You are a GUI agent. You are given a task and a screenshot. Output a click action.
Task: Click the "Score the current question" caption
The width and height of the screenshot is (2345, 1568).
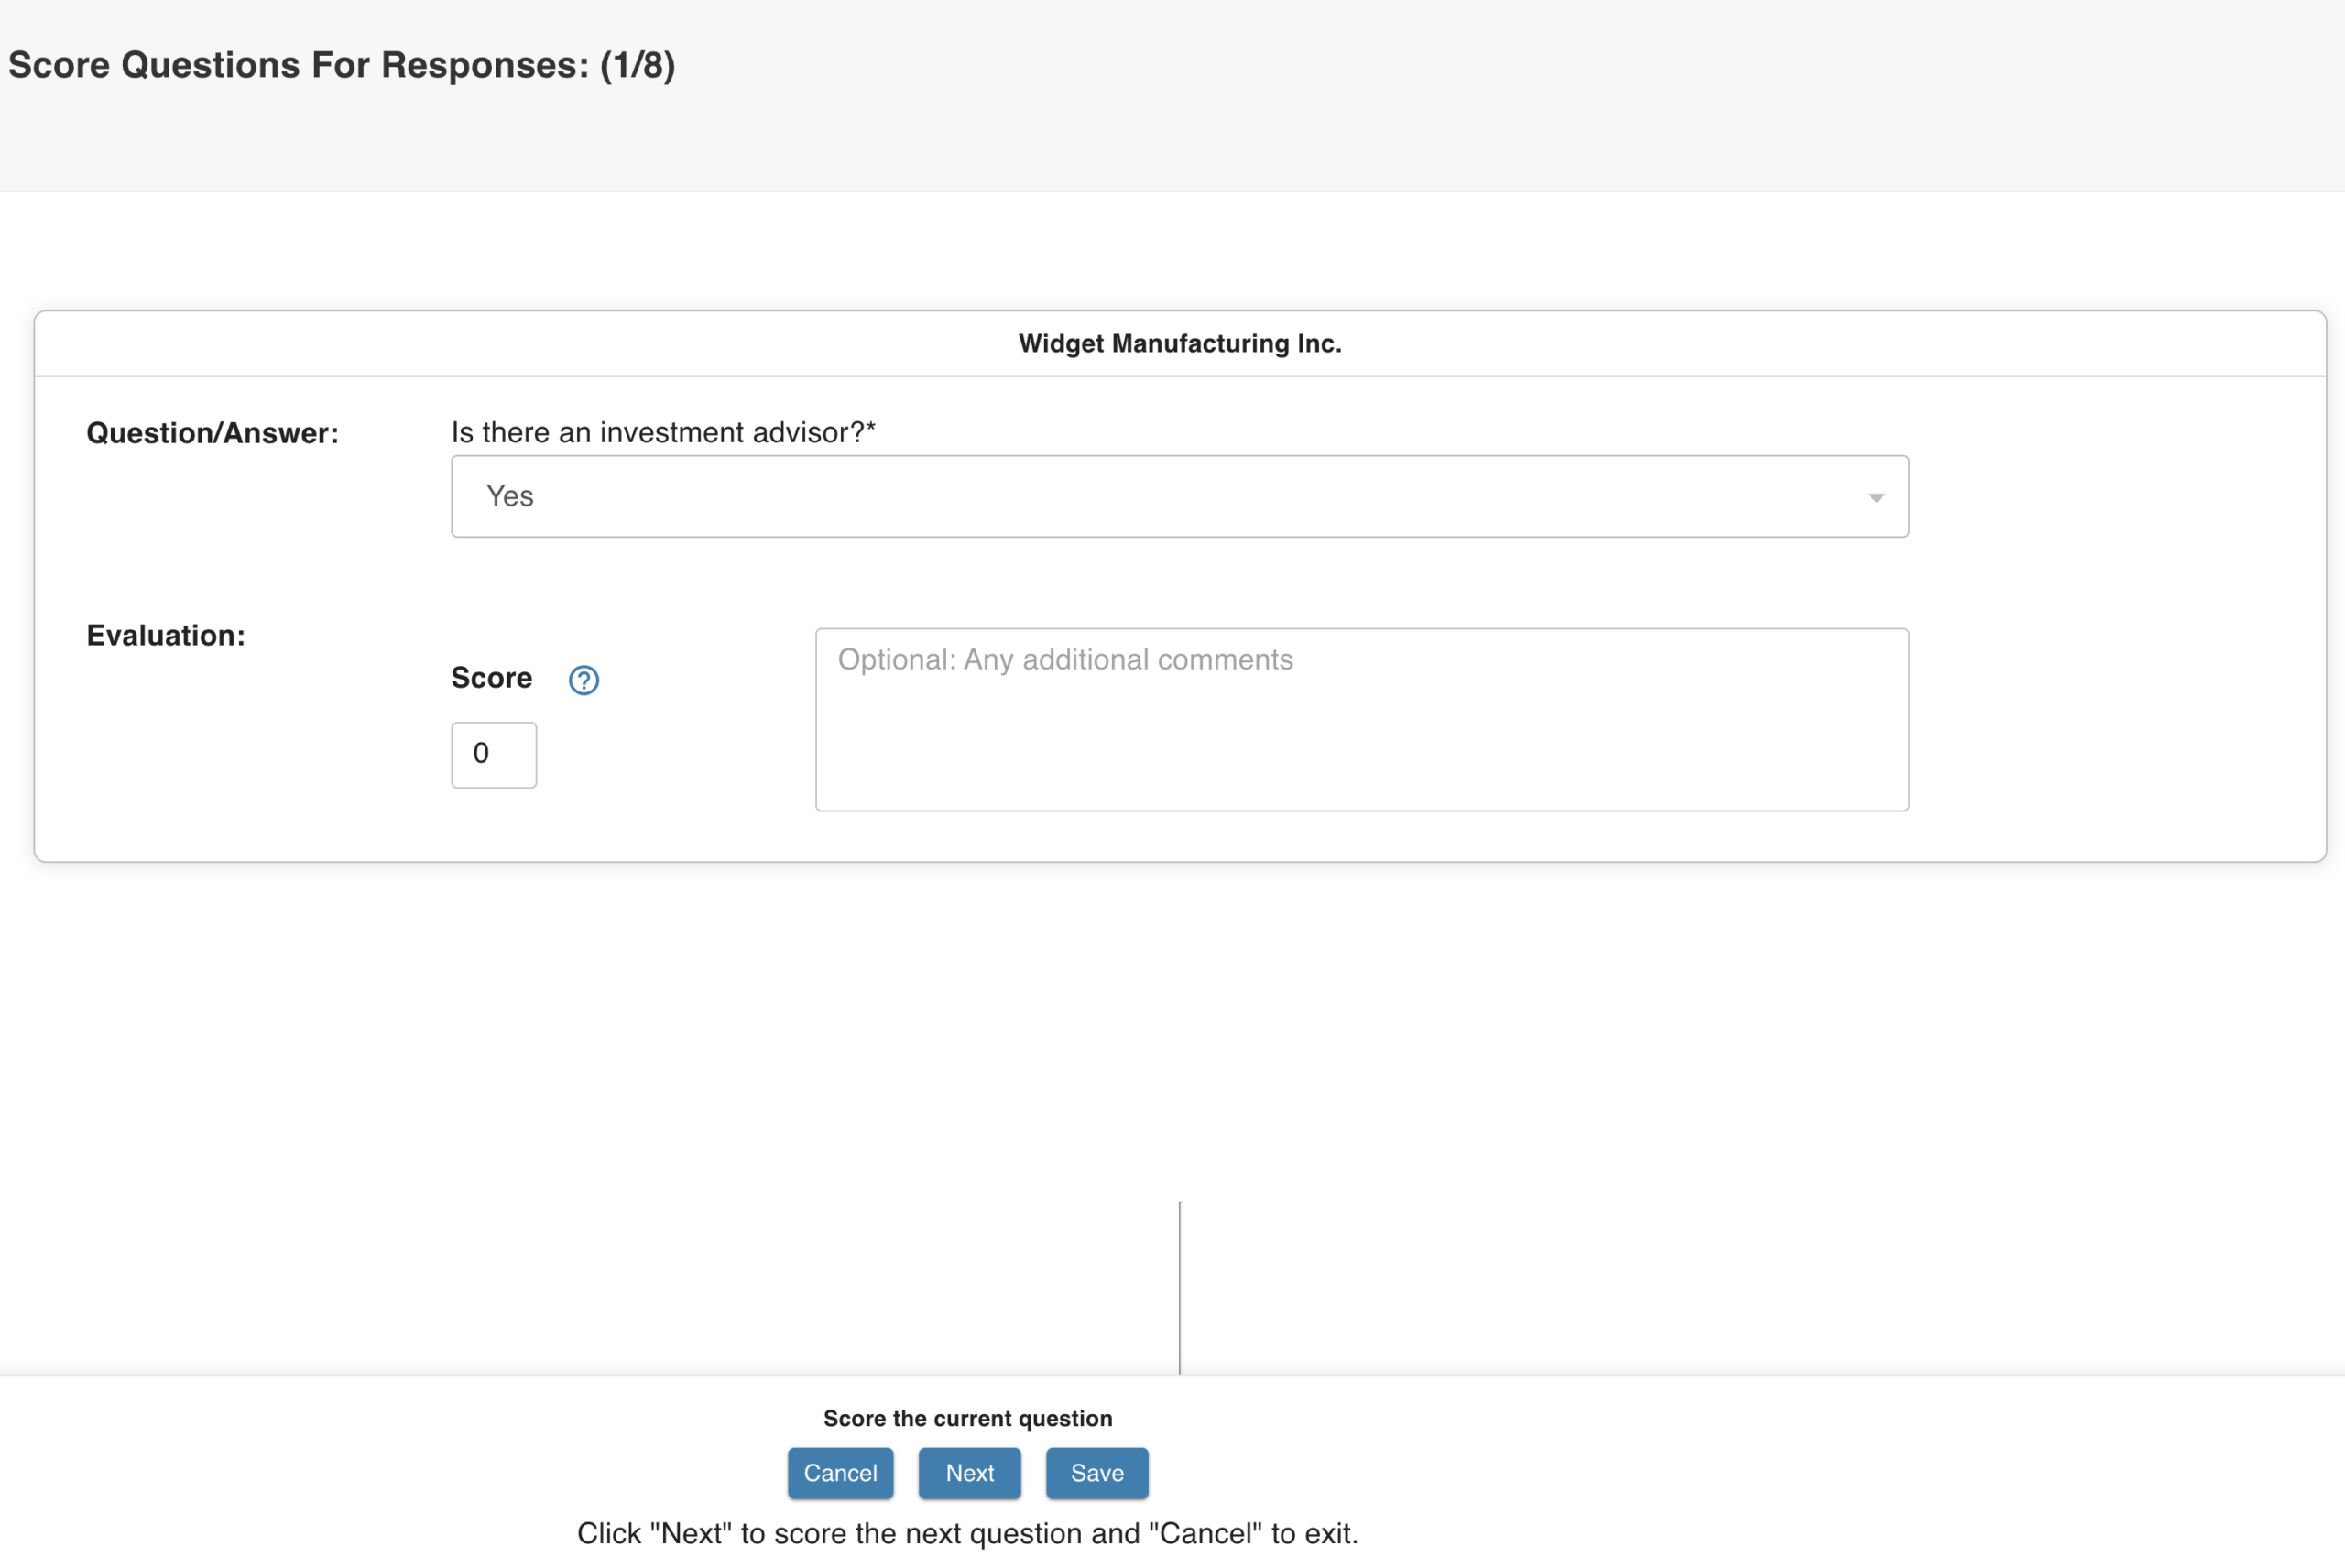(x=967, y=1418)
